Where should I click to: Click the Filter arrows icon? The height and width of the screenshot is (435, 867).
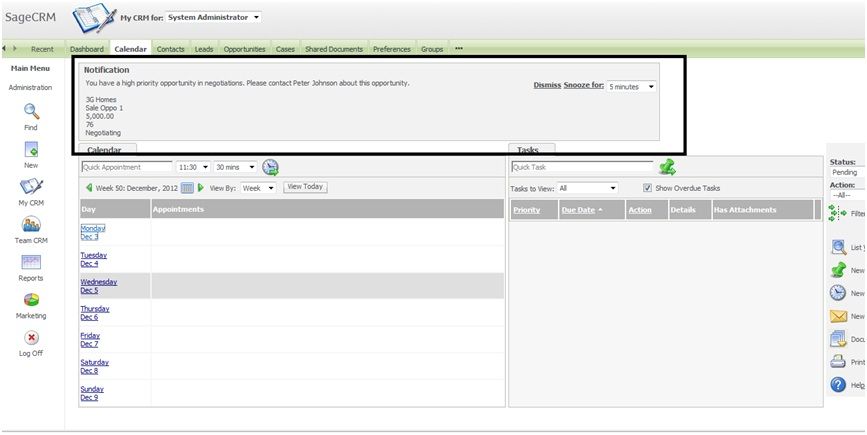tap(838, 213)
